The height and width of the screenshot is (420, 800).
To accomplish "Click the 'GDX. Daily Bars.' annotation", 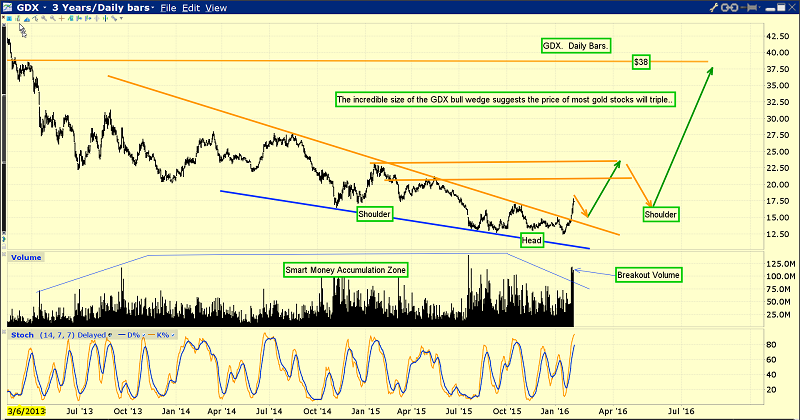I will 576,46.
